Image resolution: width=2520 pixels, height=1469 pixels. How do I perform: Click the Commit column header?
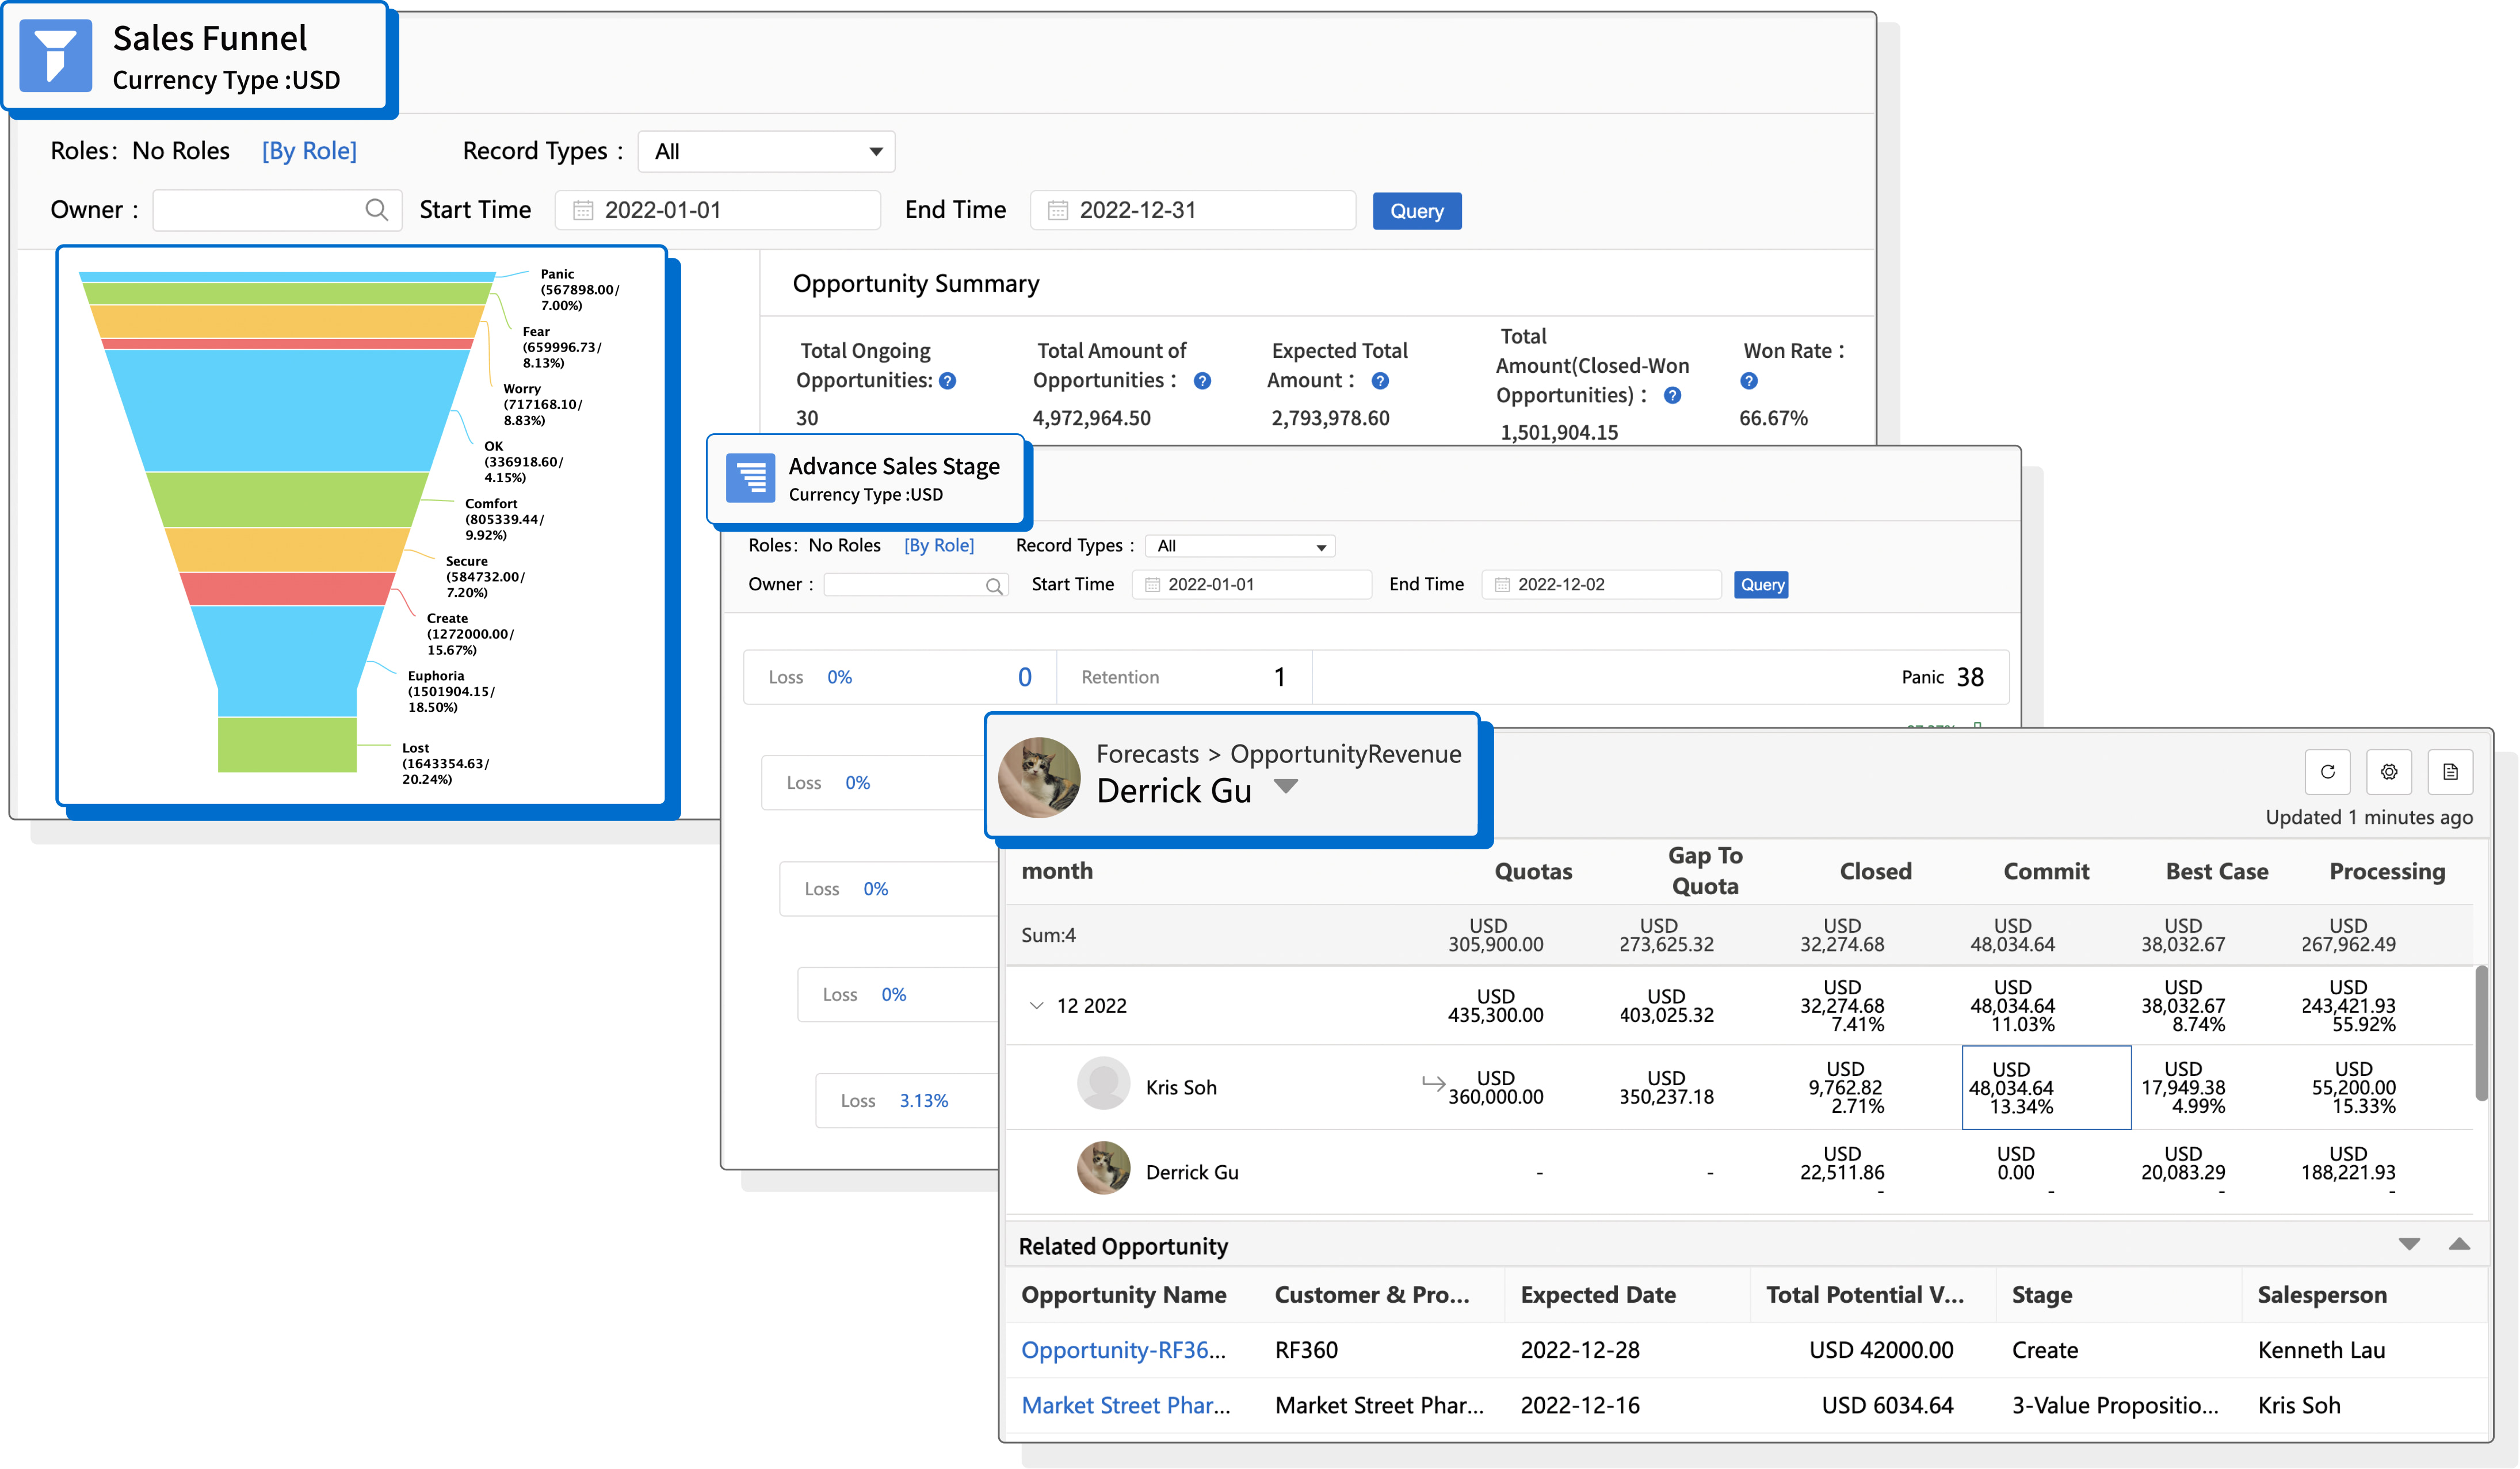tap(2046, 871)
